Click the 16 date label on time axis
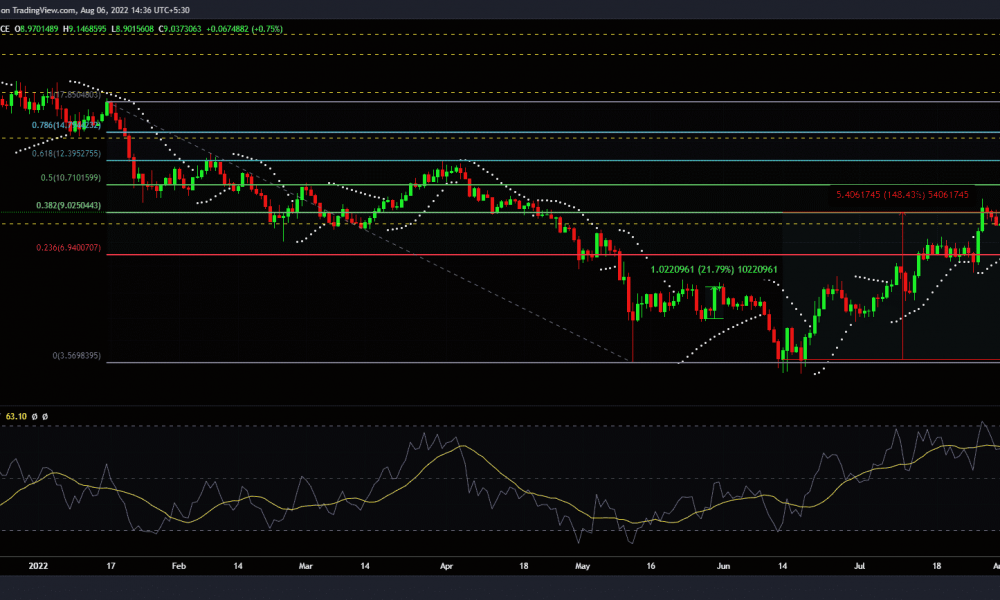 tap(651, 566)
